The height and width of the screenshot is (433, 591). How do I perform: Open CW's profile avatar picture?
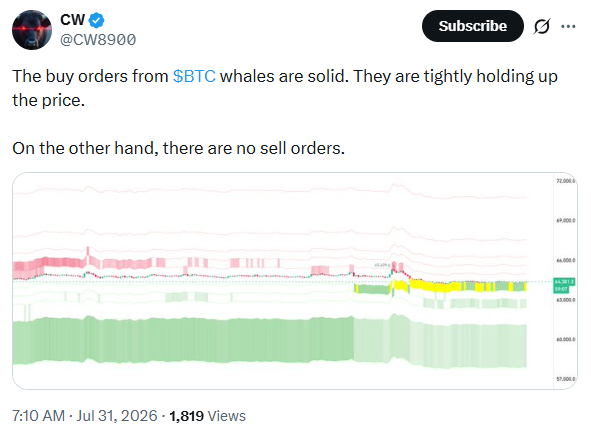32,30
